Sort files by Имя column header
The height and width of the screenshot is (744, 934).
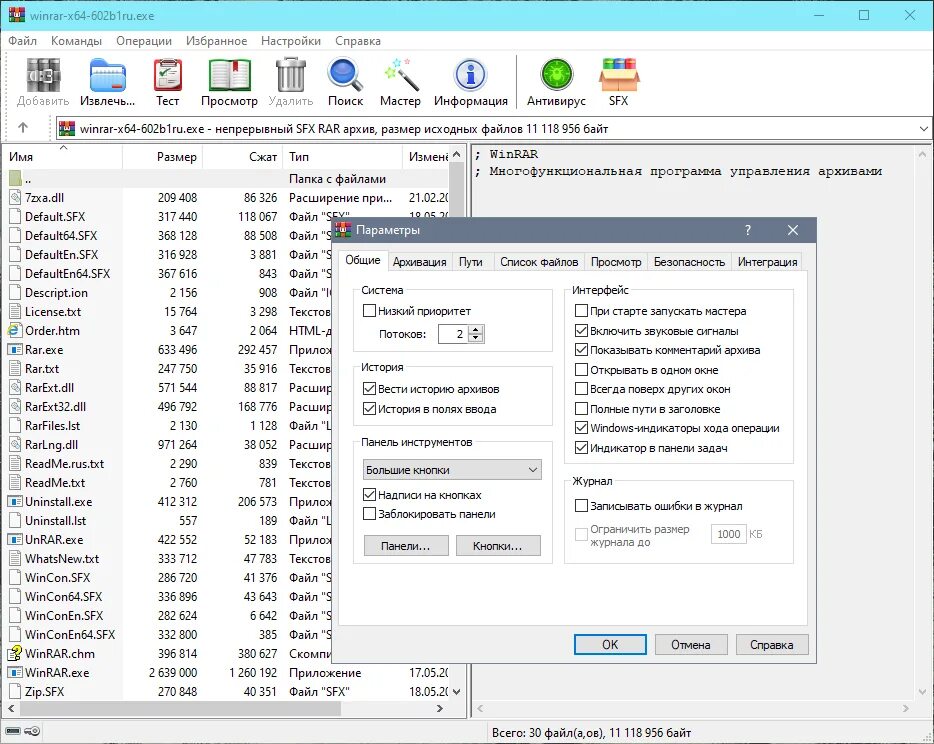(63, 157)
